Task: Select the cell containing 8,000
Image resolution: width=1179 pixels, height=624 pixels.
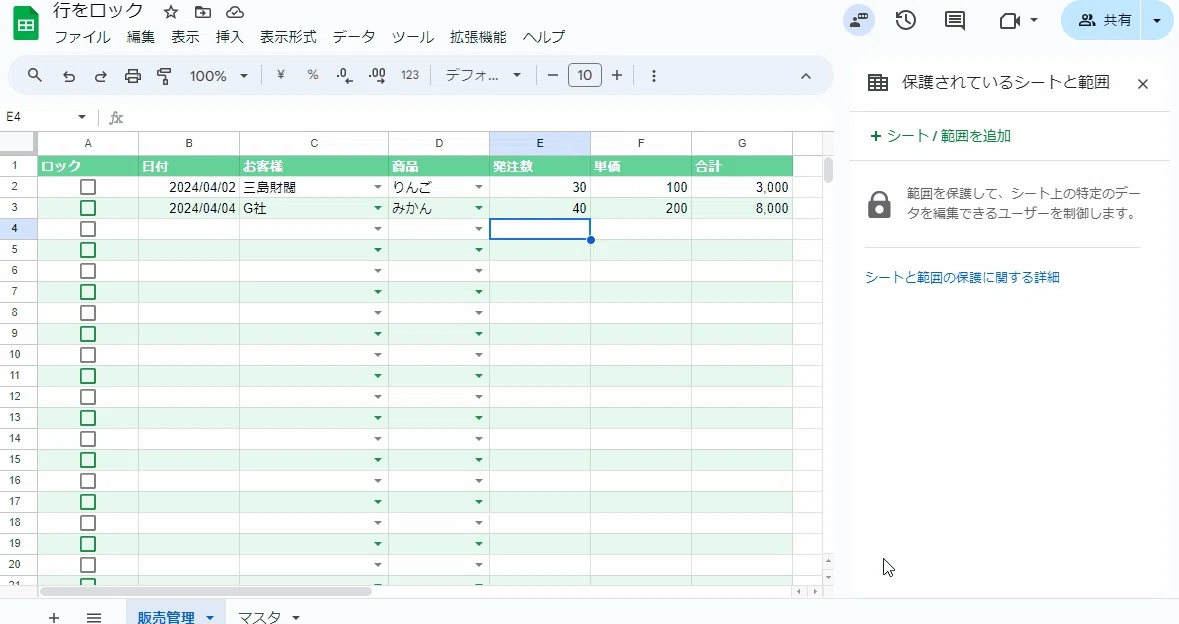Action: pyautogui.click(x=741, y=208)
